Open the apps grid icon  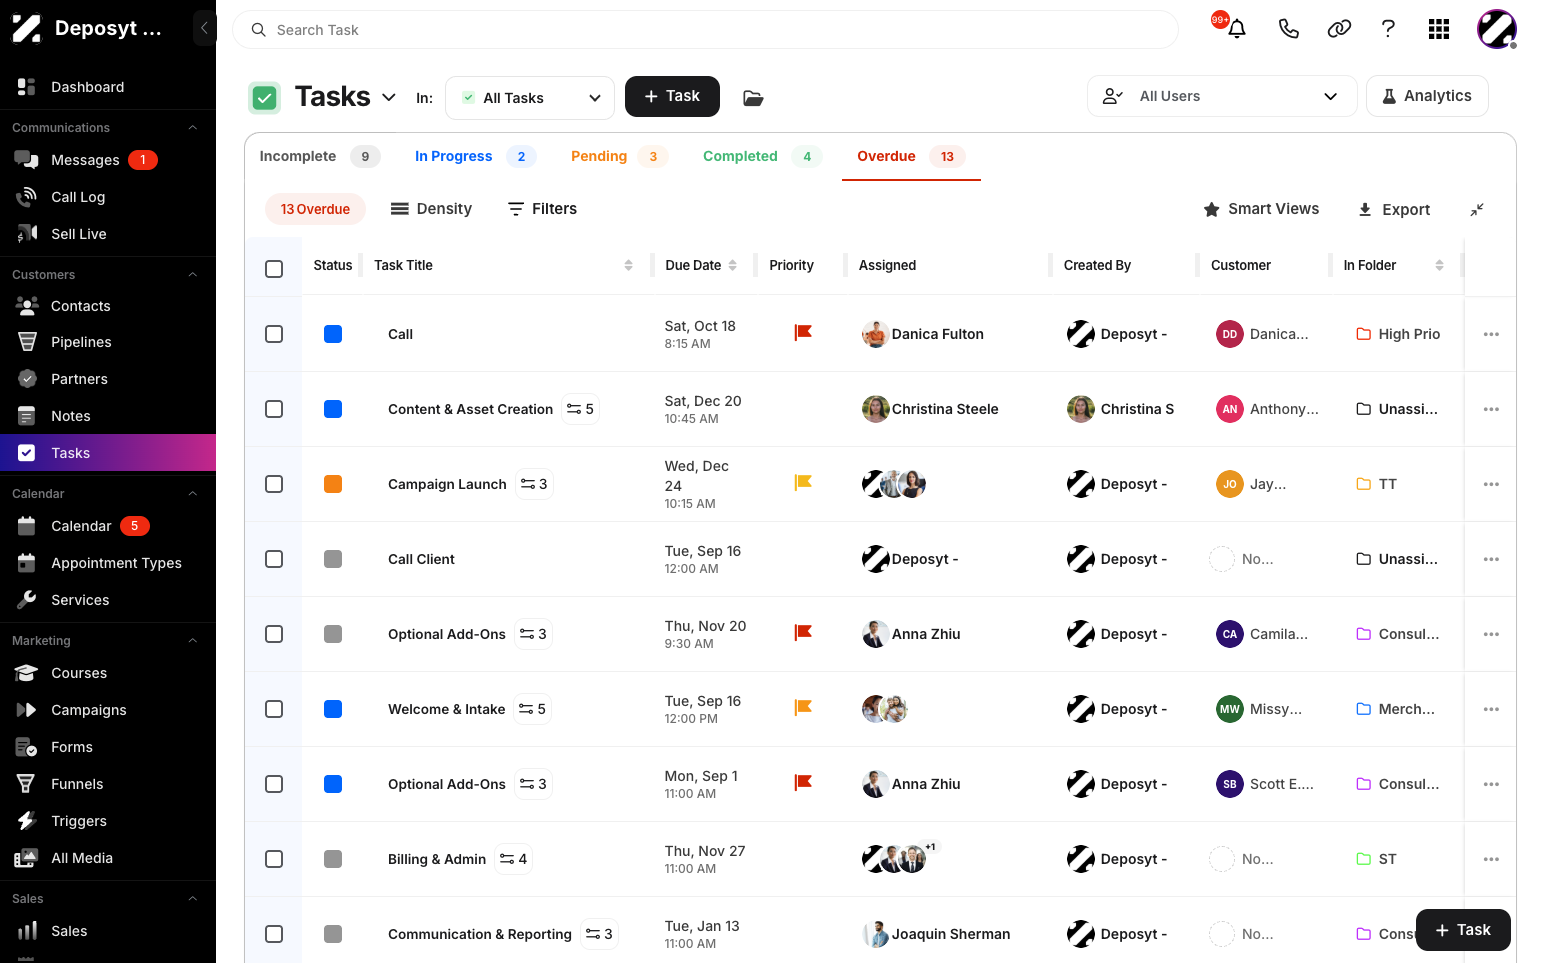coord(1439,29)
